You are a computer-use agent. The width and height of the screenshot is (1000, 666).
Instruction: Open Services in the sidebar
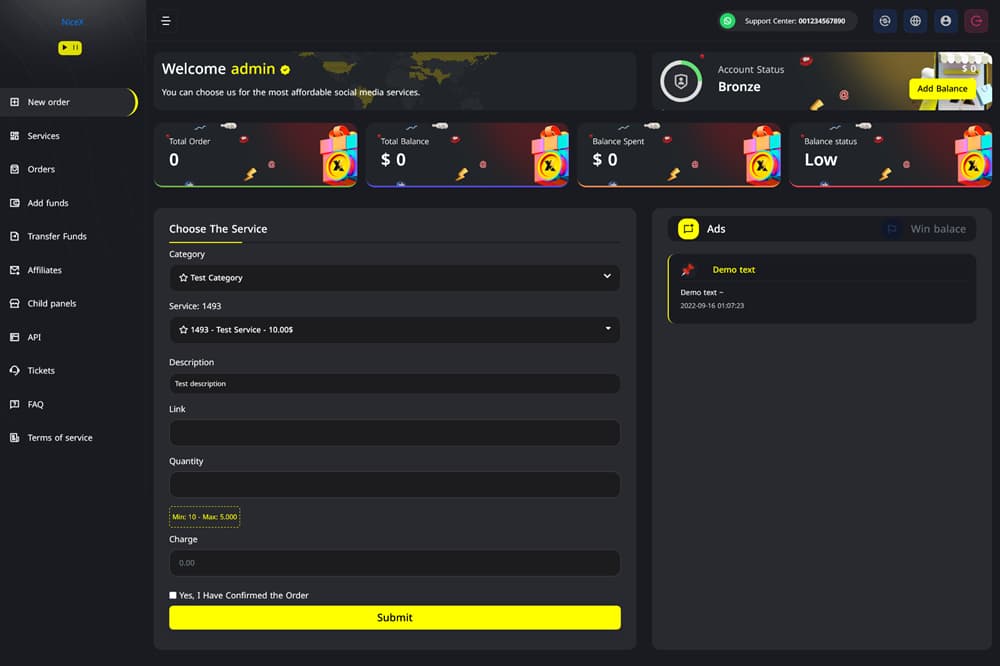[x=43, y=136]
